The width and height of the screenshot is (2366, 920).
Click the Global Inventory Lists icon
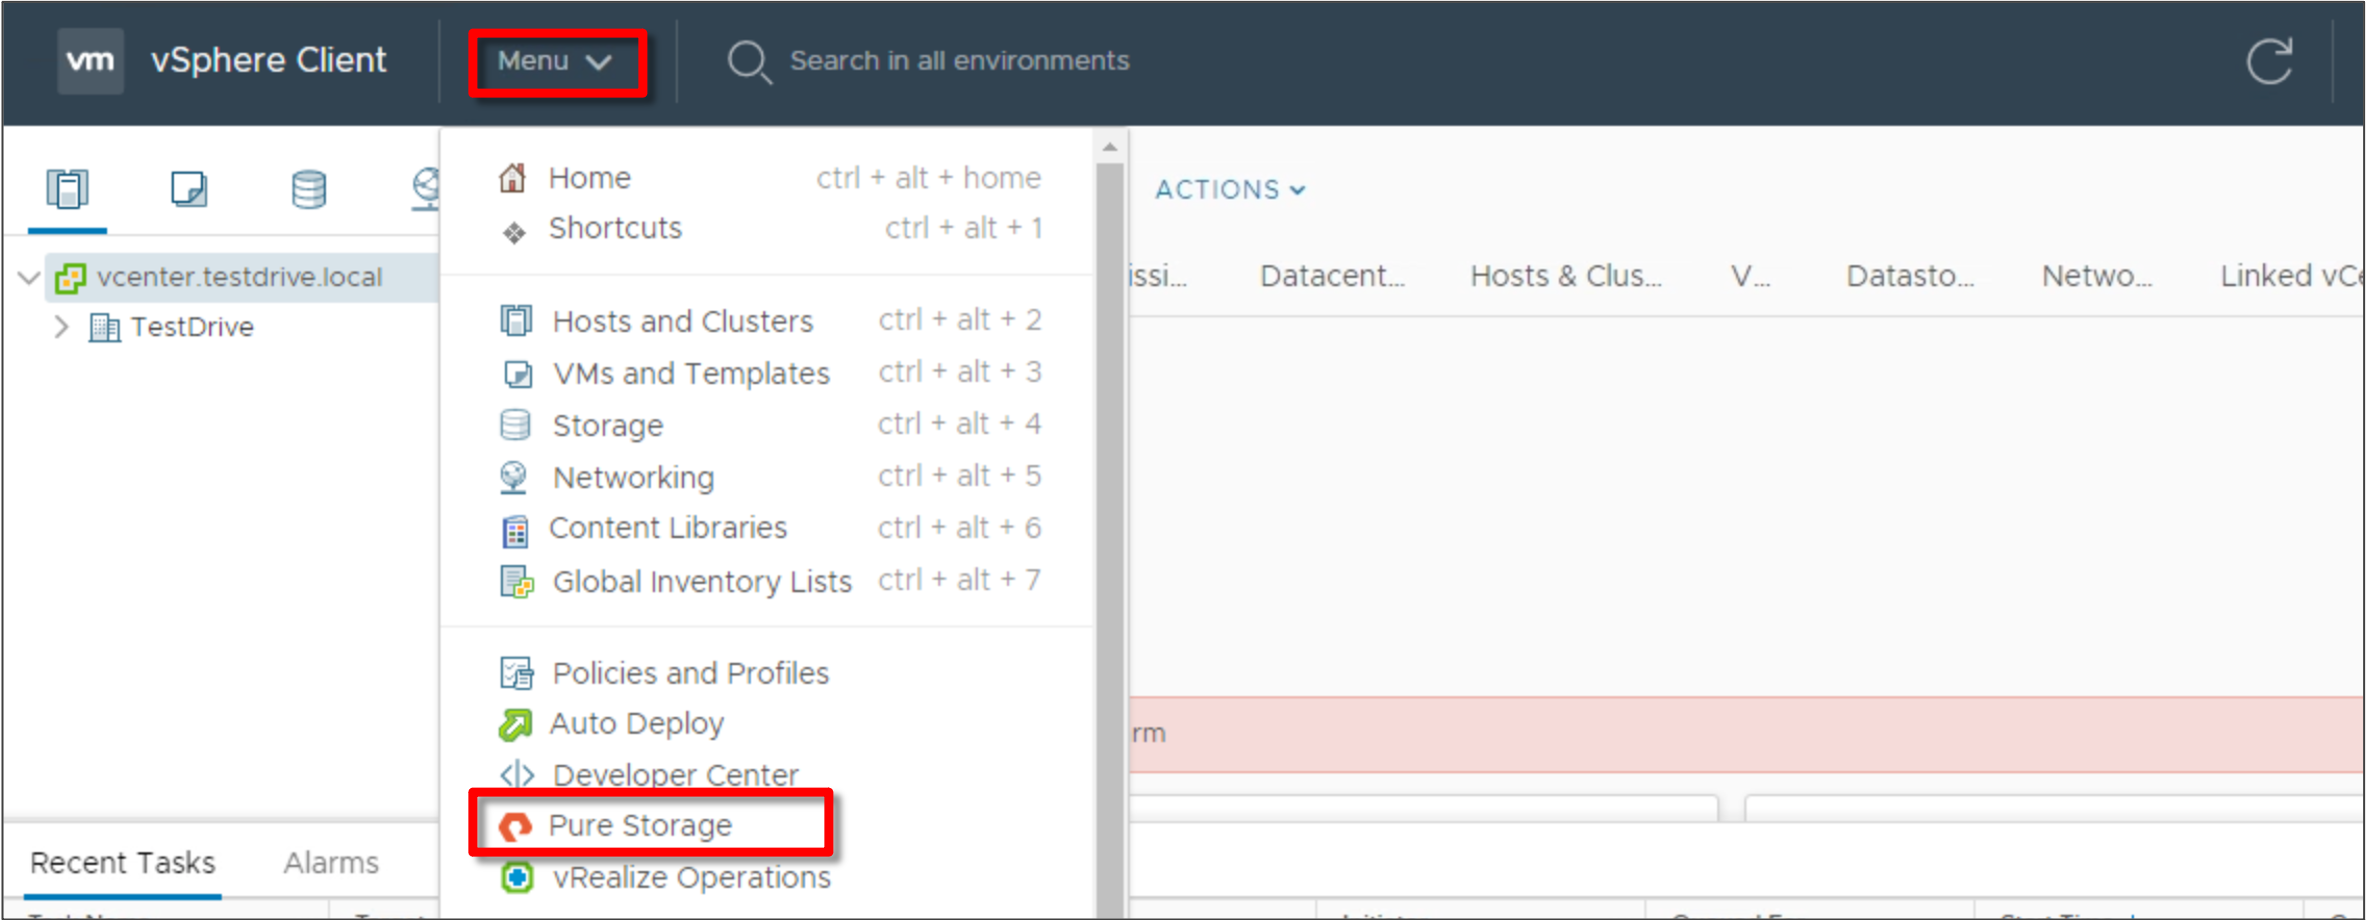point(517,582)
